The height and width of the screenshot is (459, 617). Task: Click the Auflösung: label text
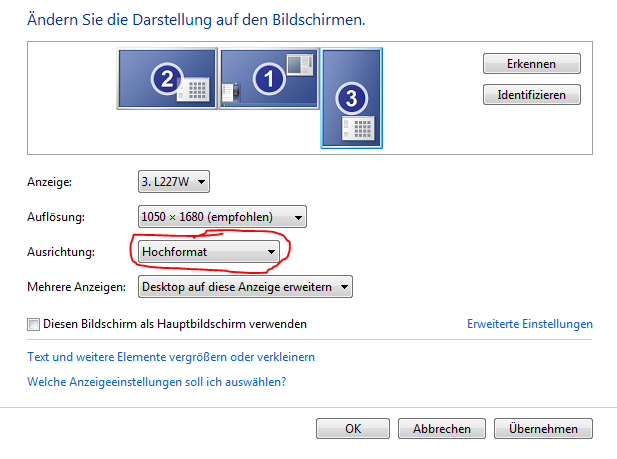pyautogui.click(x=56, y=217)
